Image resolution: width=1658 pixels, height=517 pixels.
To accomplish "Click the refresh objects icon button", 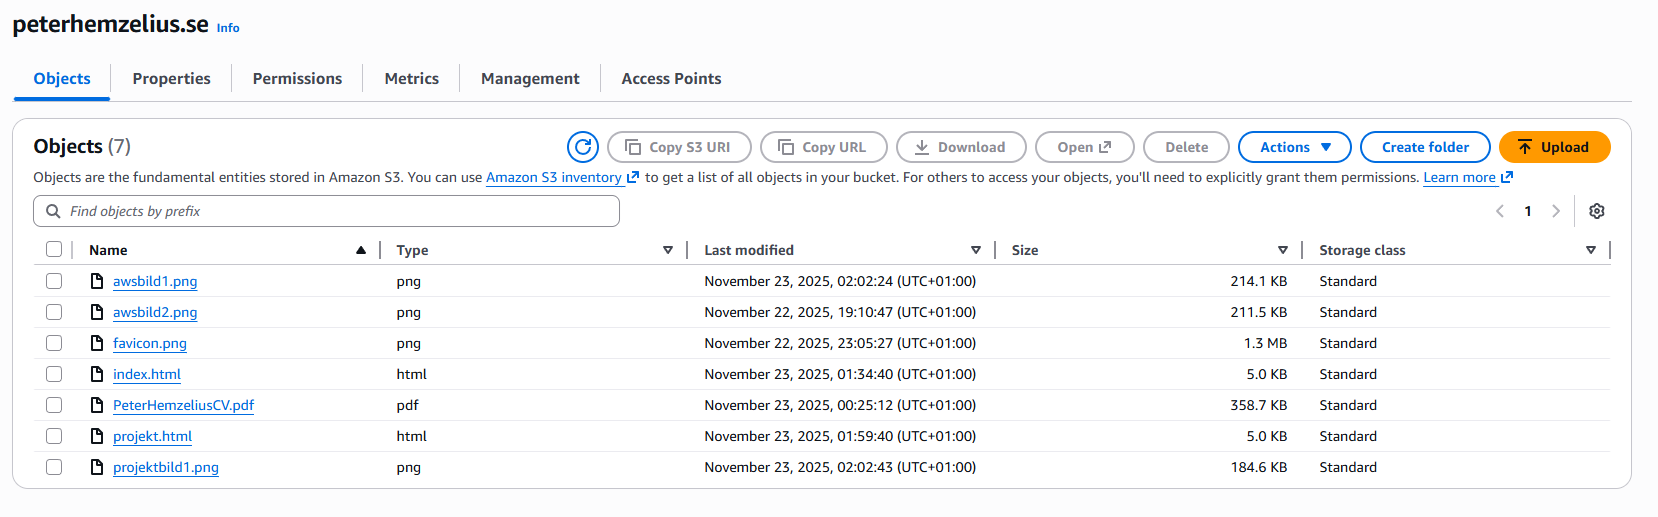I will pos(583,147).
